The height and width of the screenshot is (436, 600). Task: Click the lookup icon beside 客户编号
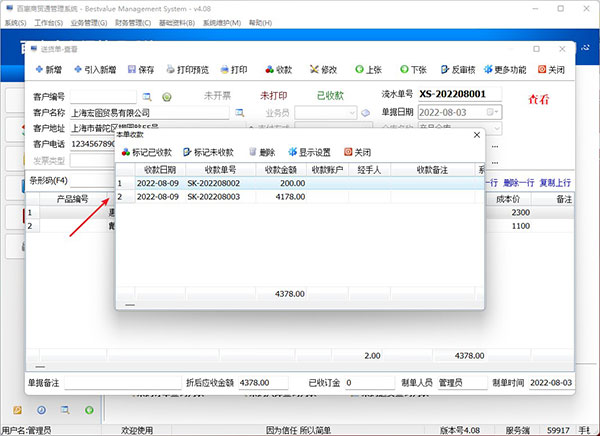(x=147, y=97)
